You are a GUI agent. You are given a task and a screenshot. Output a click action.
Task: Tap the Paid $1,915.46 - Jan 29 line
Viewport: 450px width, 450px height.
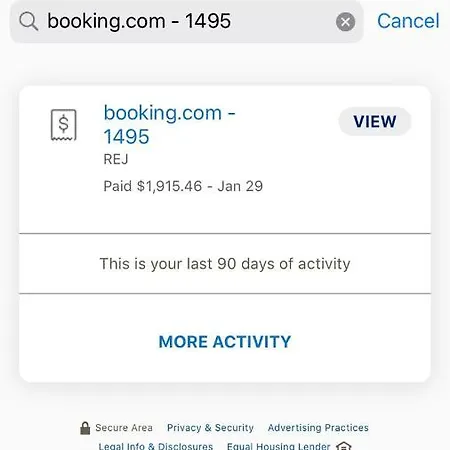[x=183, y=186]
